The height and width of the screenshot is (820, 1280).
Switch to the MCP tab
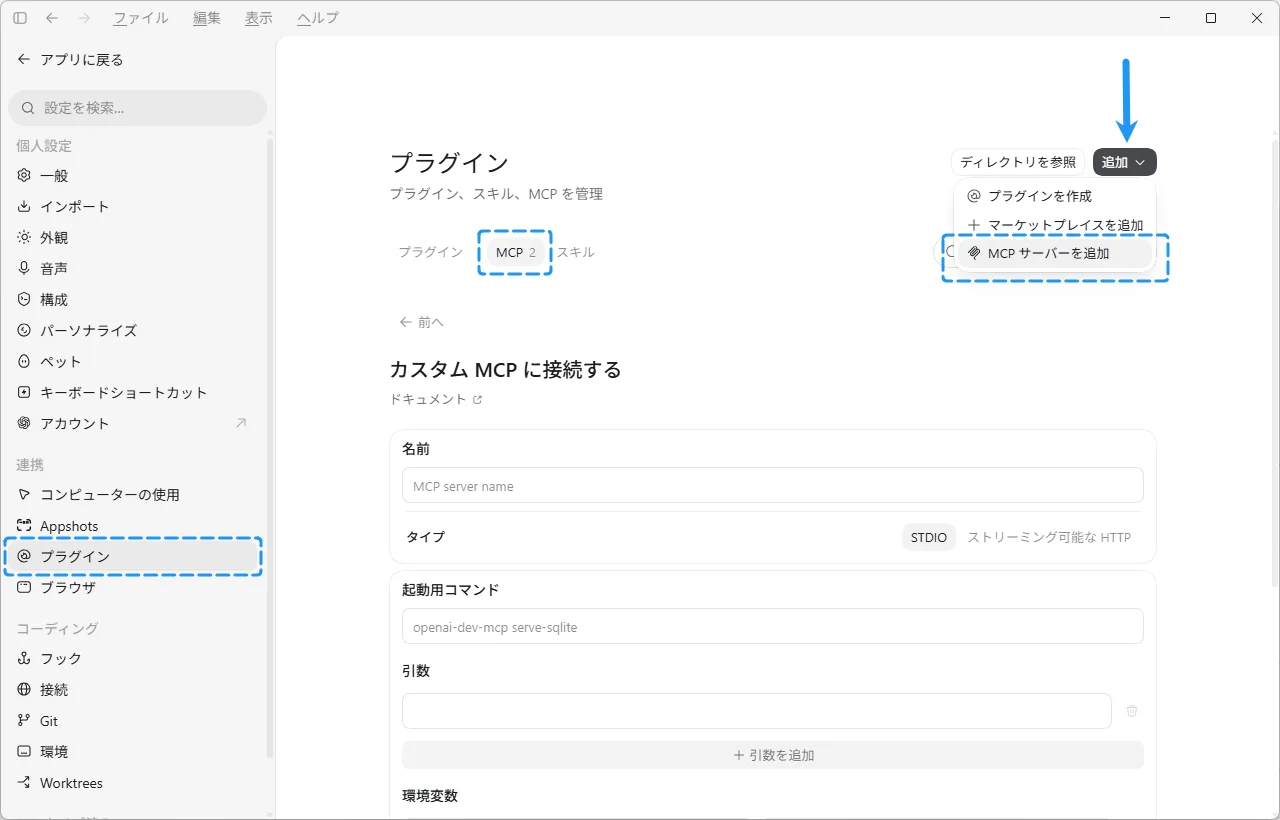(x=516, y=252)
